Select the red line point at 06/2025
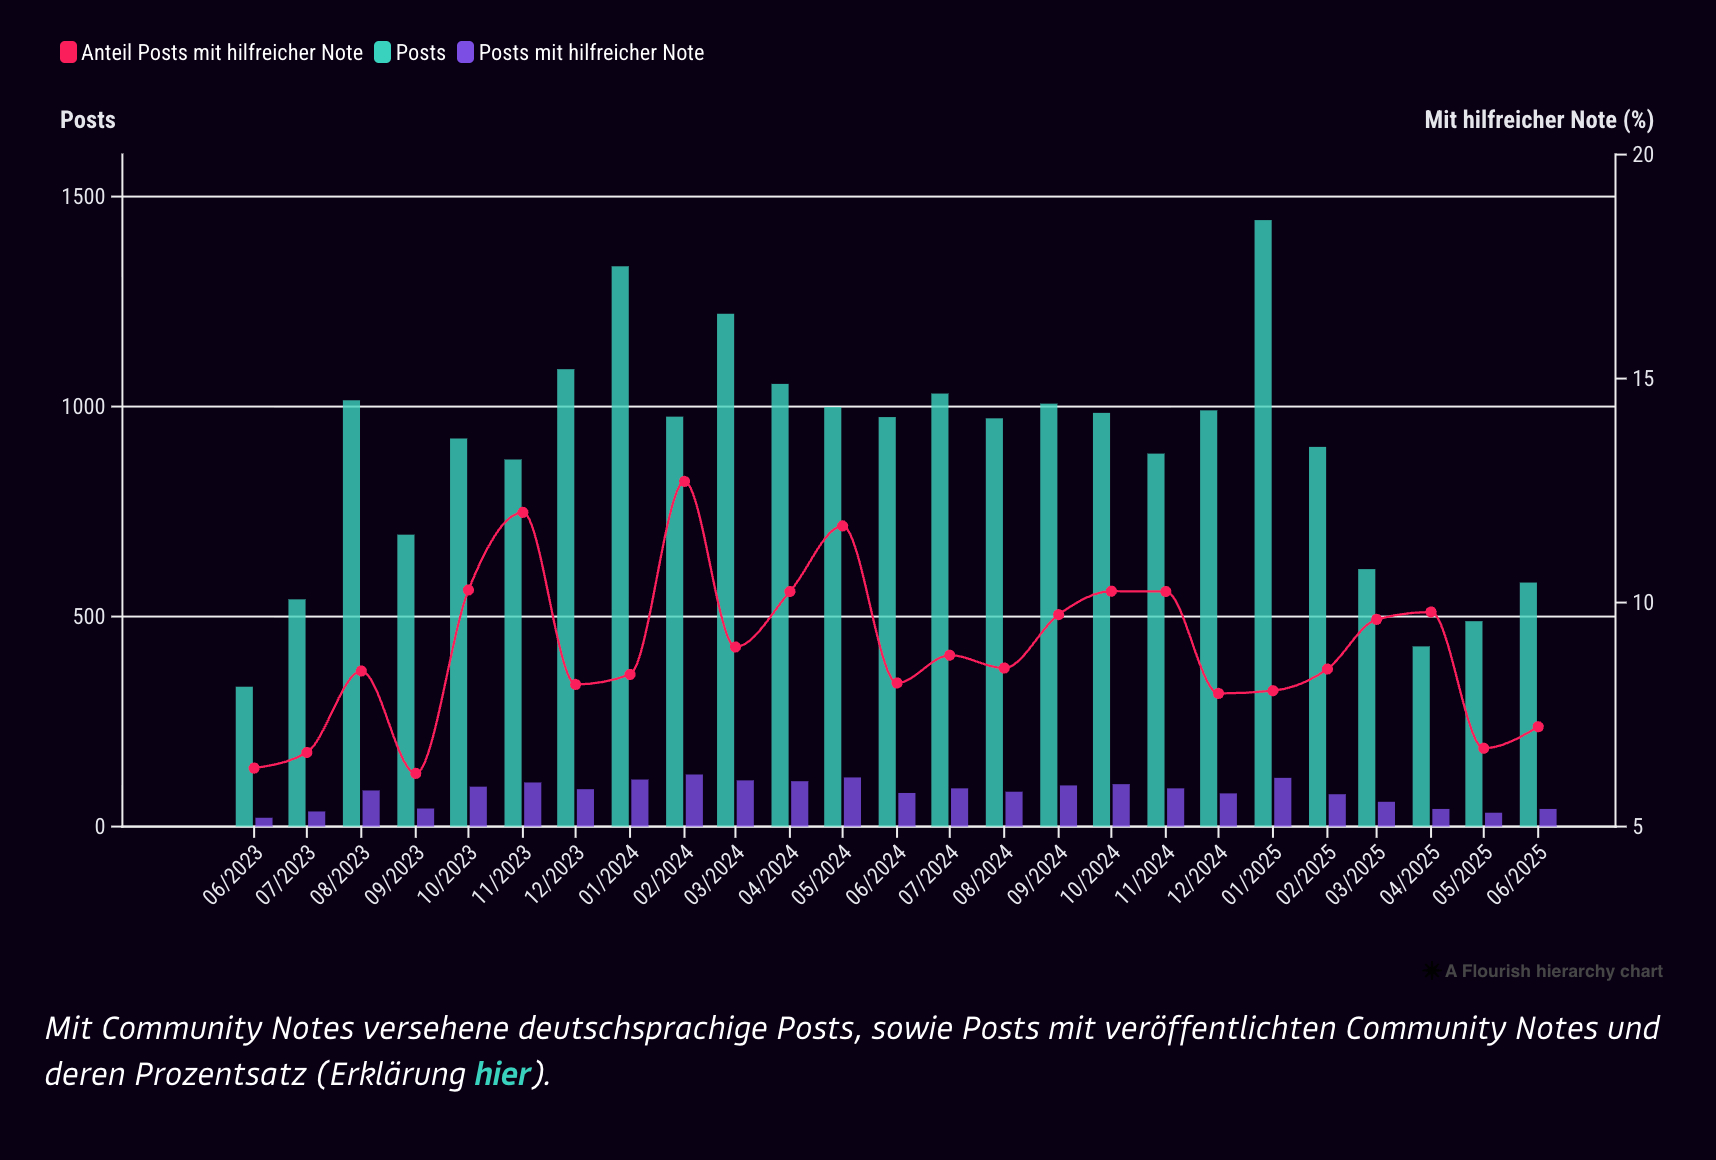The height and width of the screenshot is (1160, 1716). click(x=1538, y=727)
